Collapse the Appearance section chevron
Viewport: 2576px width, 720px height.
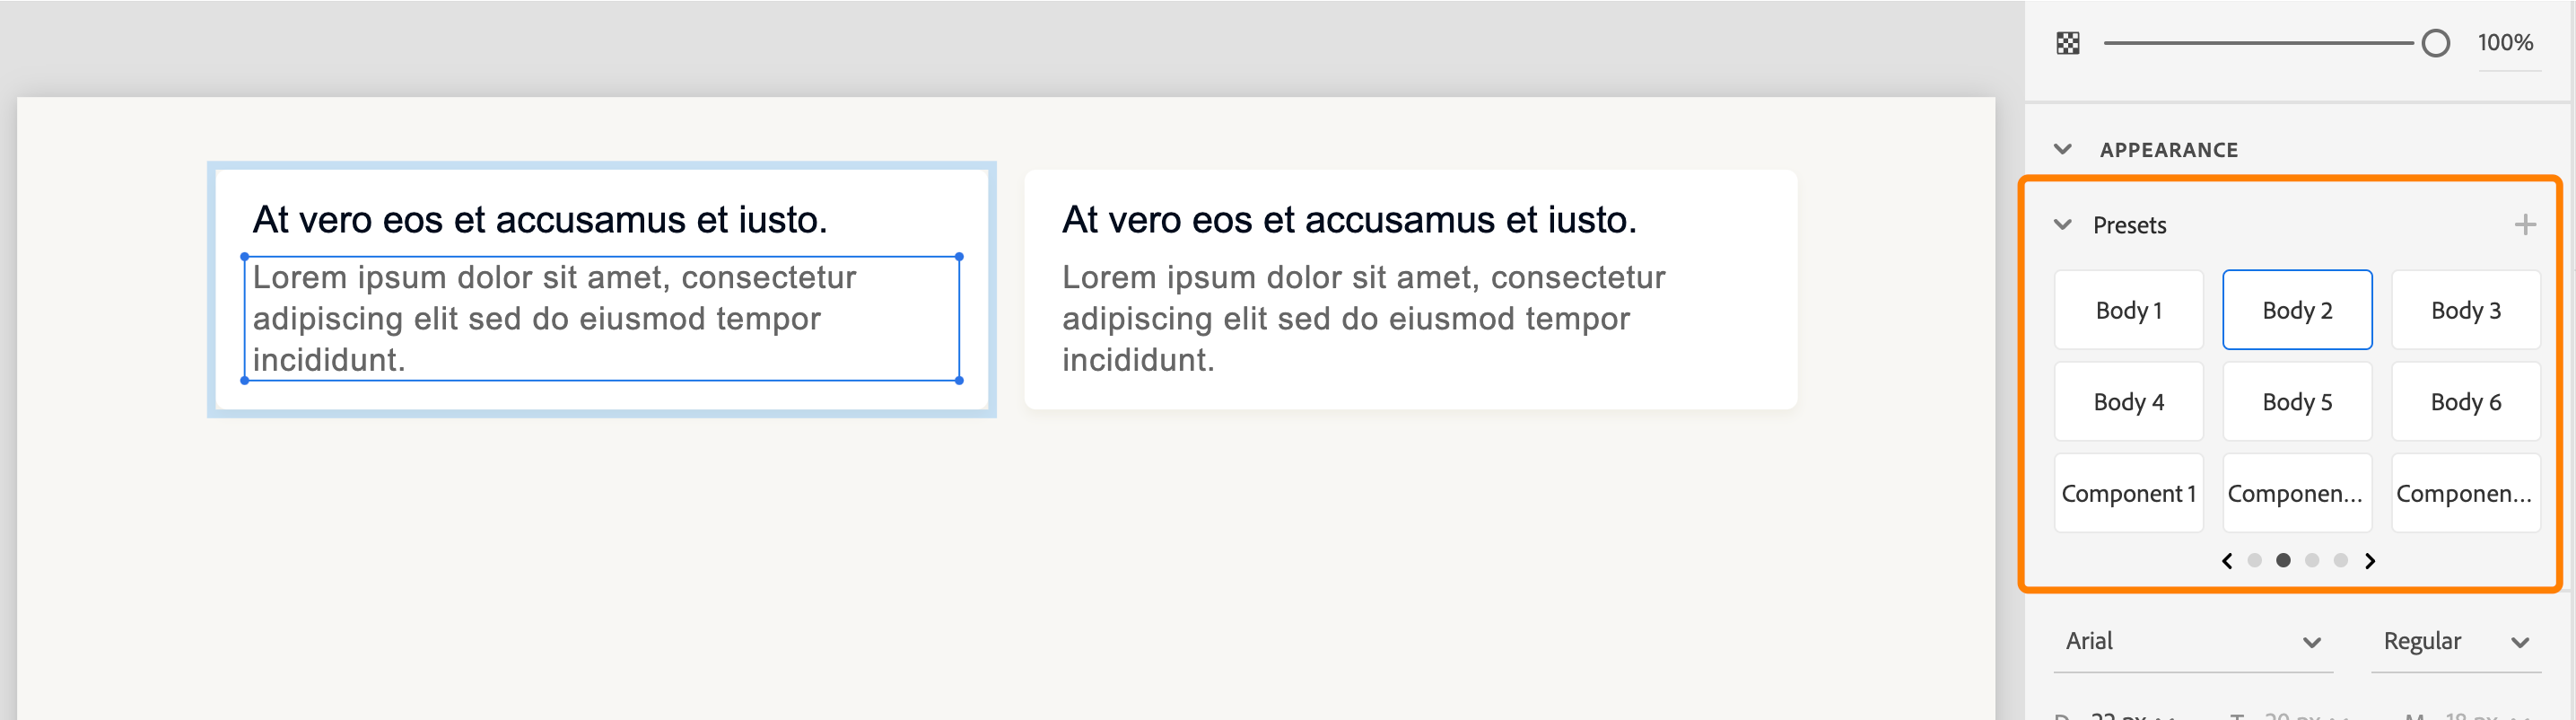(2062, 149)
